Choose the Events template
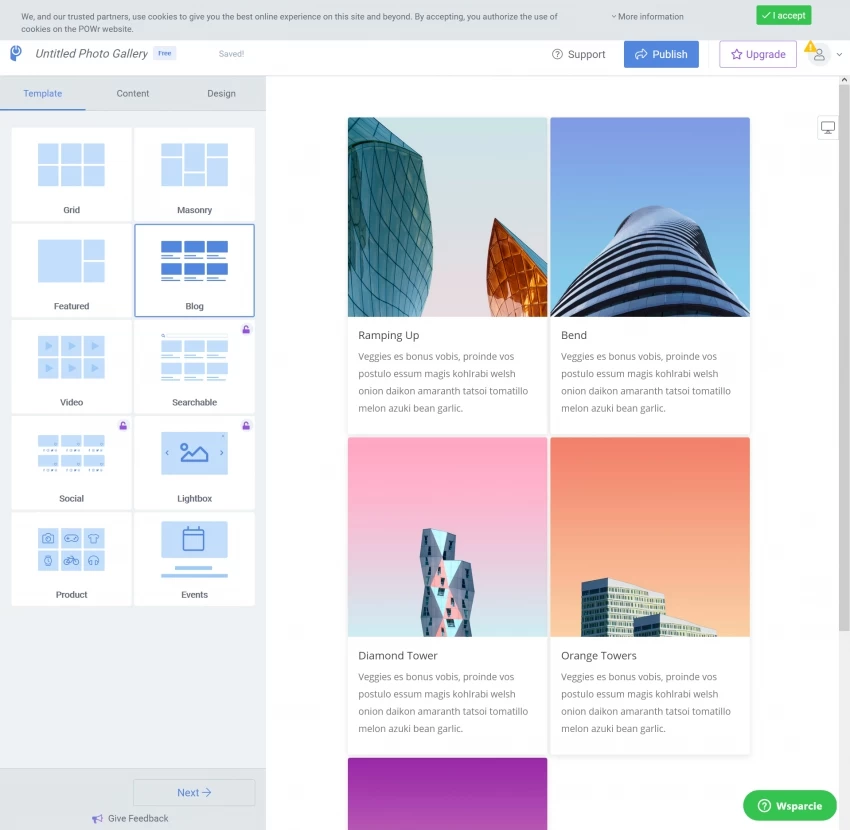Viewport: 850px width, 830px height. [194, 559]
